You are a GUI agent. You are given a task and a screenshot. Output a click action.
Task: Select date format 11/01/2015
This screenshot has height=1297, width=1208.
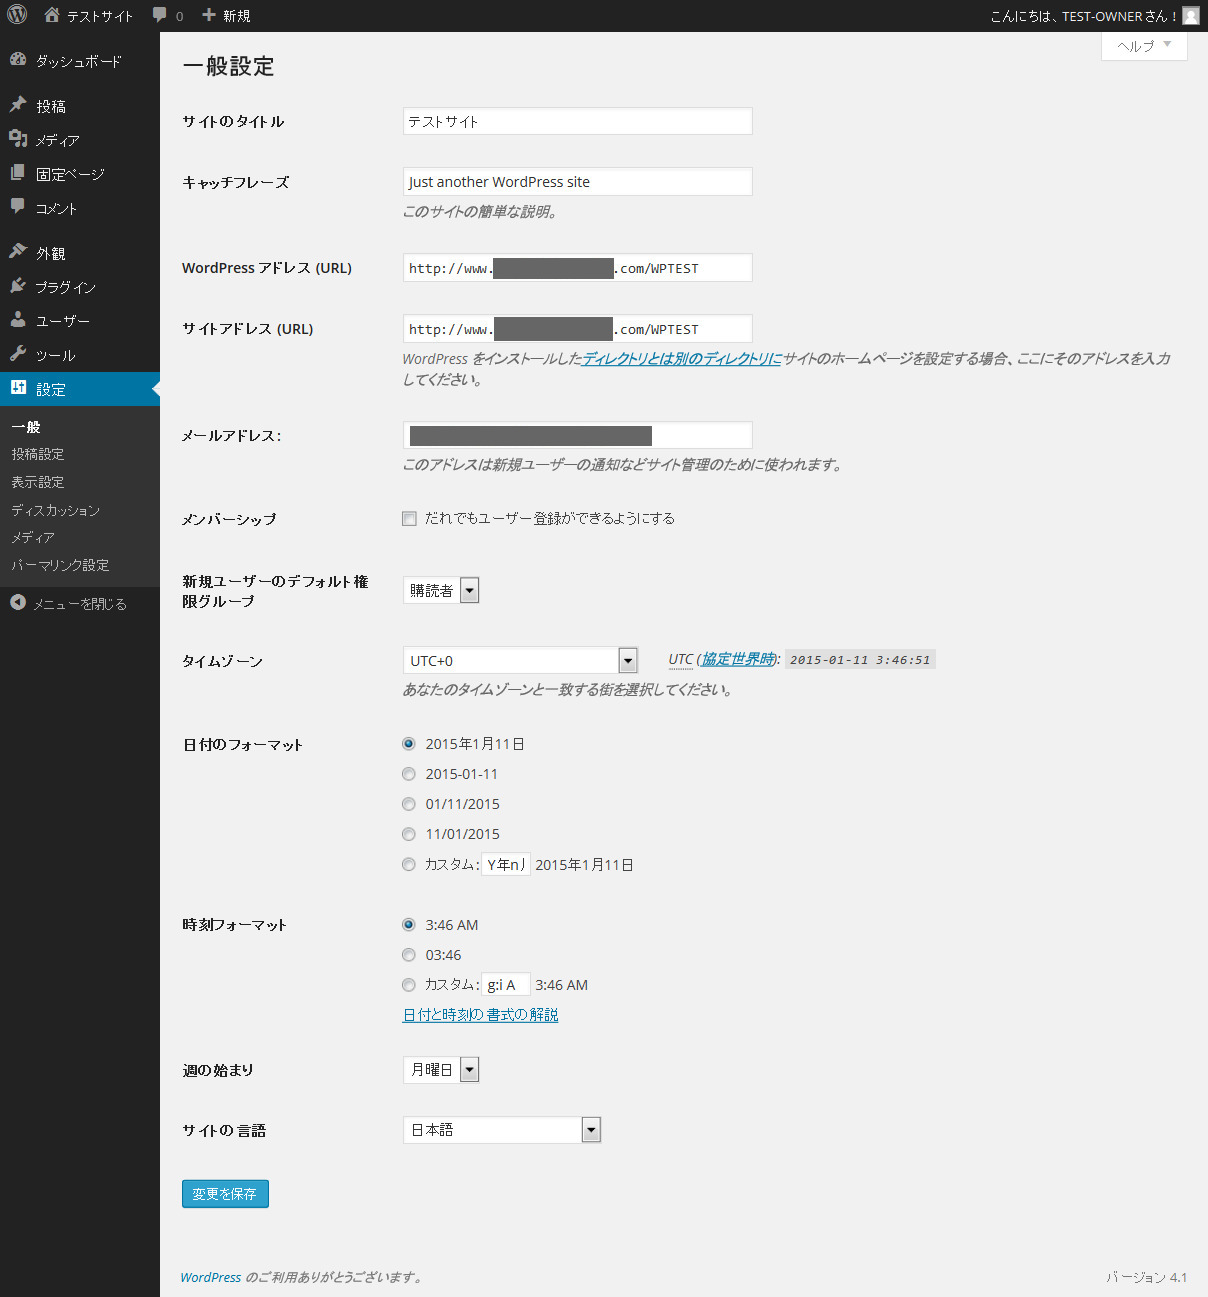(408, 834)
